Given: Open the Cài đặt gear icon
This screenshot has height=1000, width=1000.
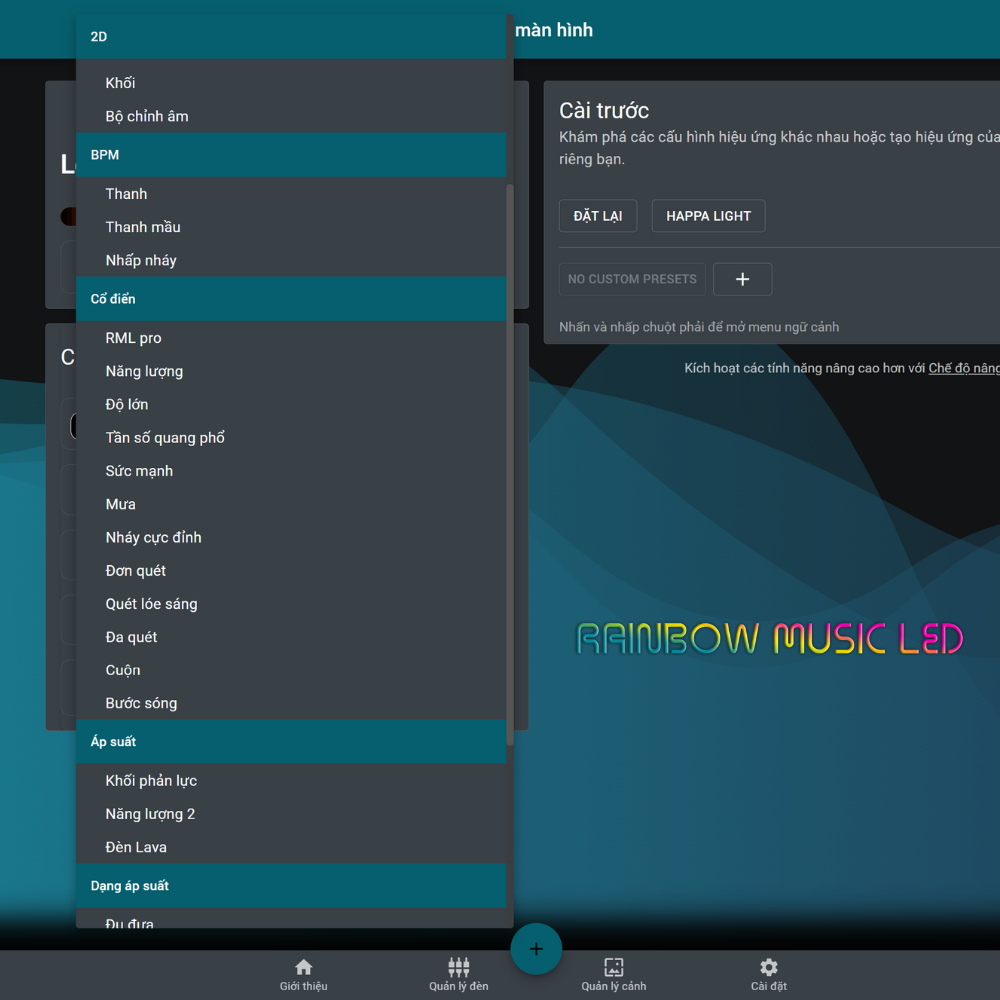Looking at the screenshot, I should (768, 973).
